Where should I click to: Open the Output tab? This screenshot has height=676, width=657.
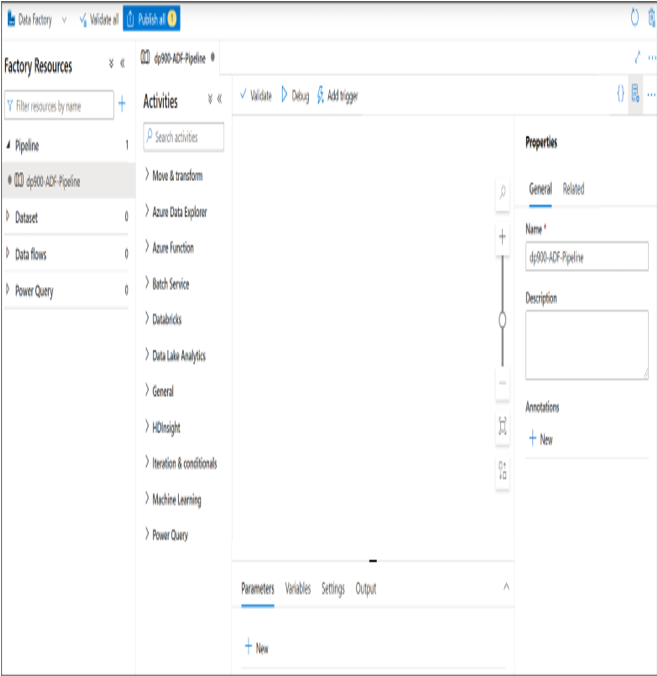[366, 588]
